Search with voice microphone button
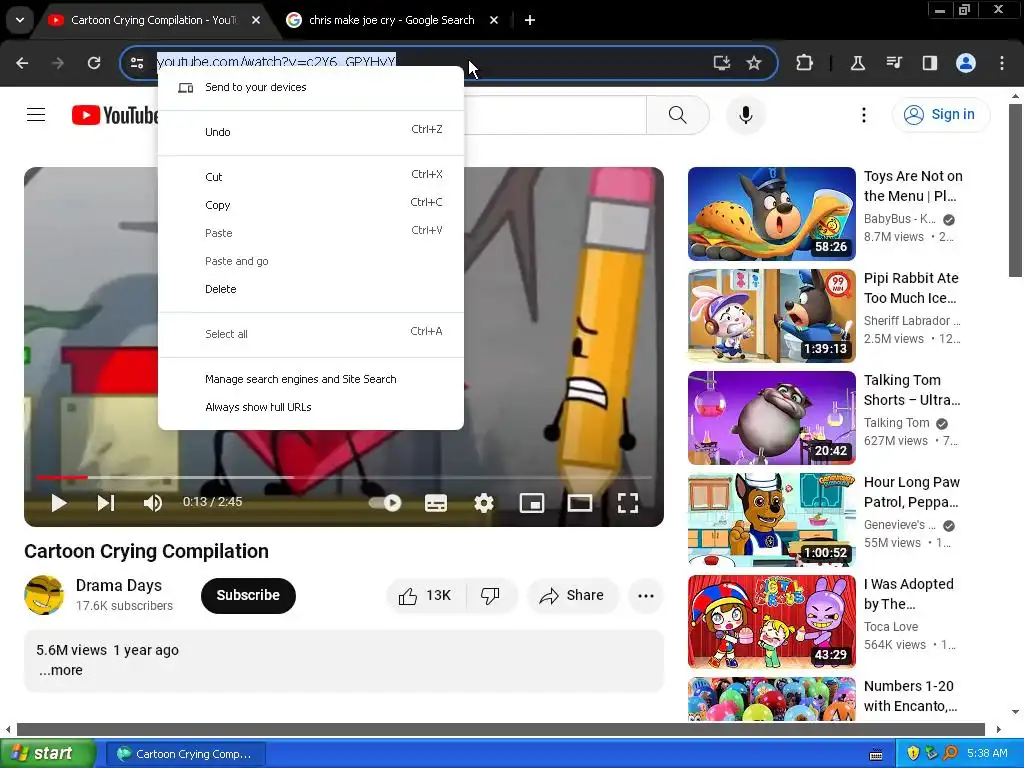Screen dimensions: 1024x768 pyautogui.click(x=746, y=115)
